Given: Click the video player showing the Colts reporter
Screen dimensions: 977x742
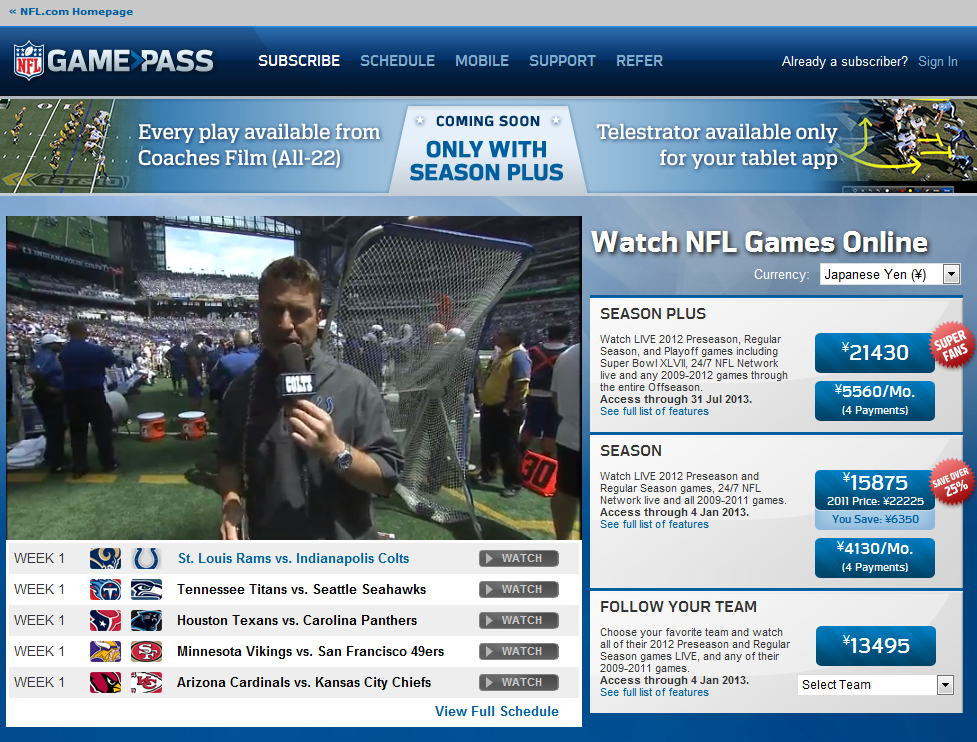Looking at the screenshot, I should pos(294,378).
